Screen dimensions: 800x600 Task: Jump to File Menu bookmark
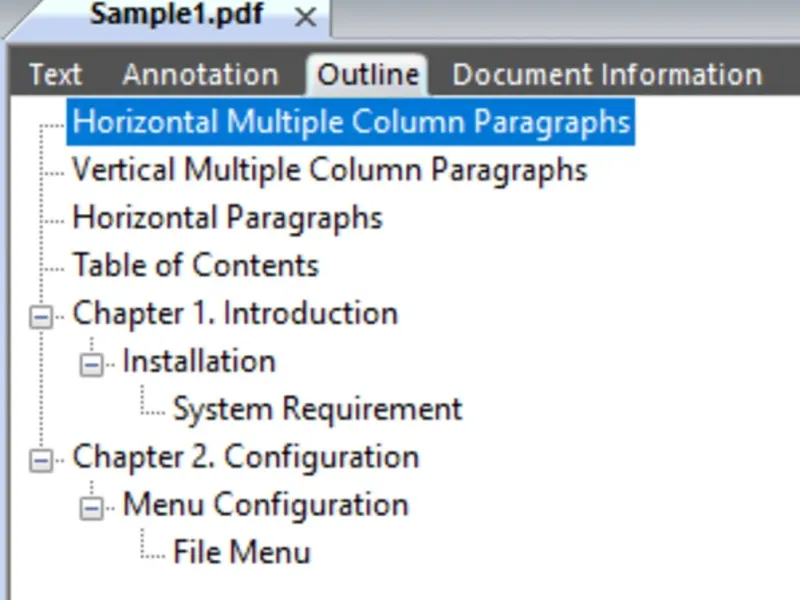(x=241, y=553)
